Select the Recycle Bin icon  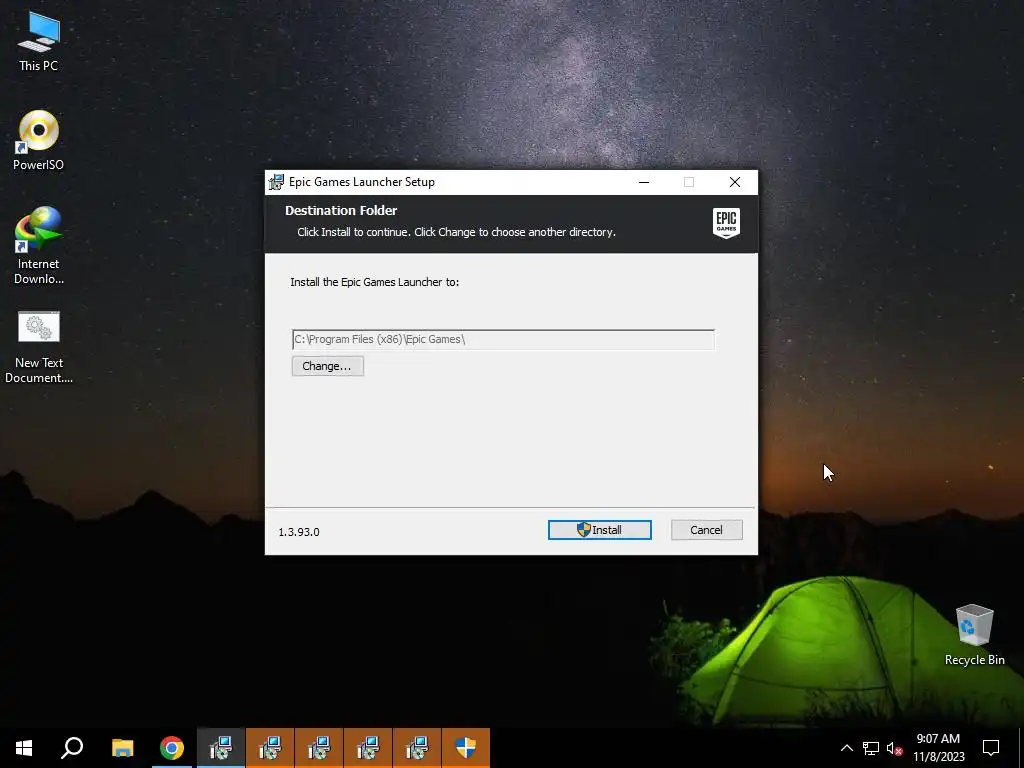click(974, 635)
